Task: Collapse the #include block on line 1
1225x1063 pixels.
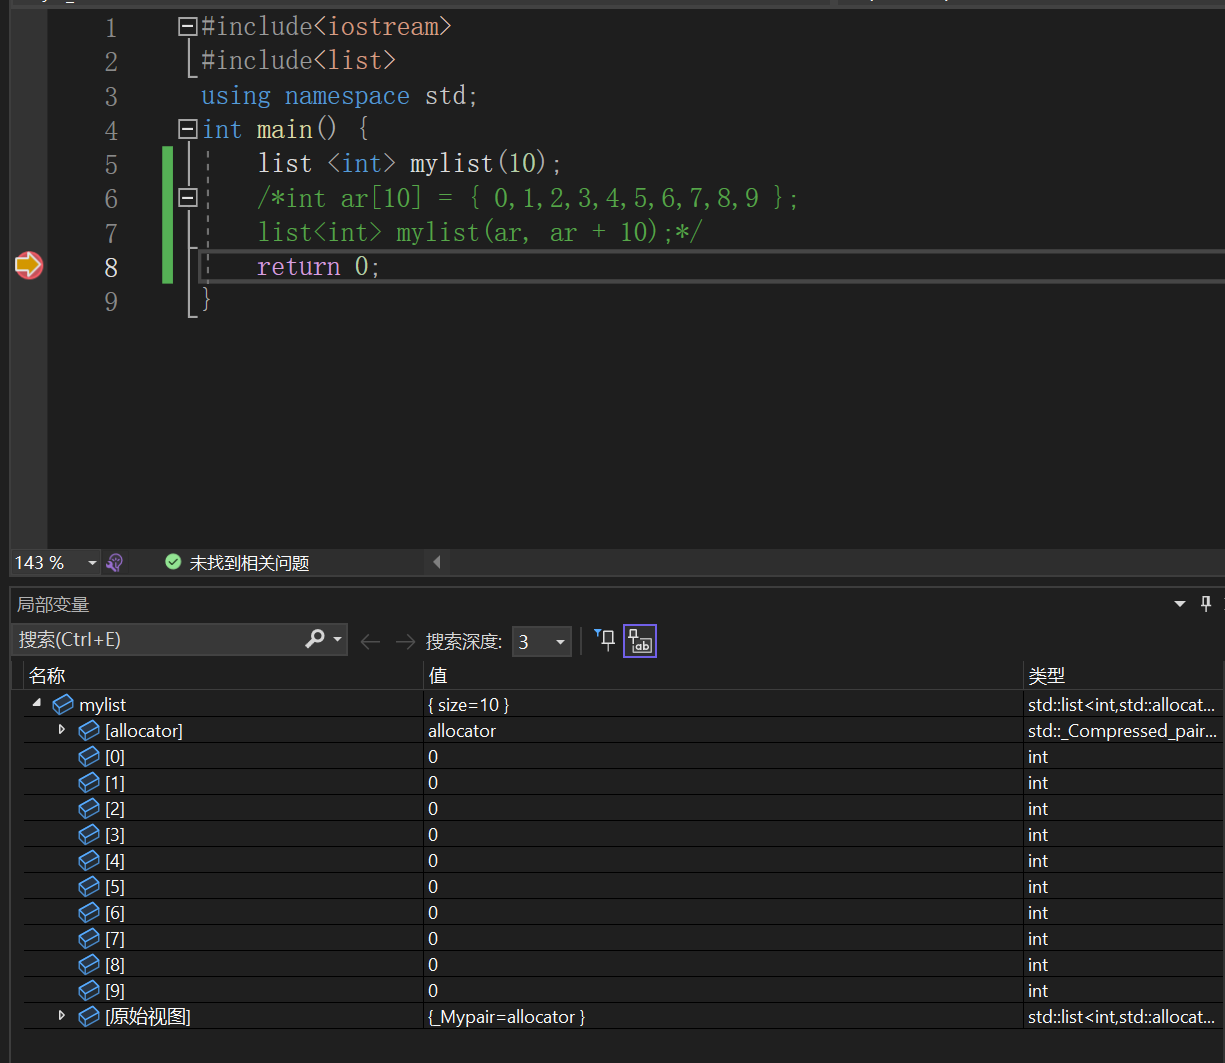Action: pyautogui.click(x=187, y=27)
